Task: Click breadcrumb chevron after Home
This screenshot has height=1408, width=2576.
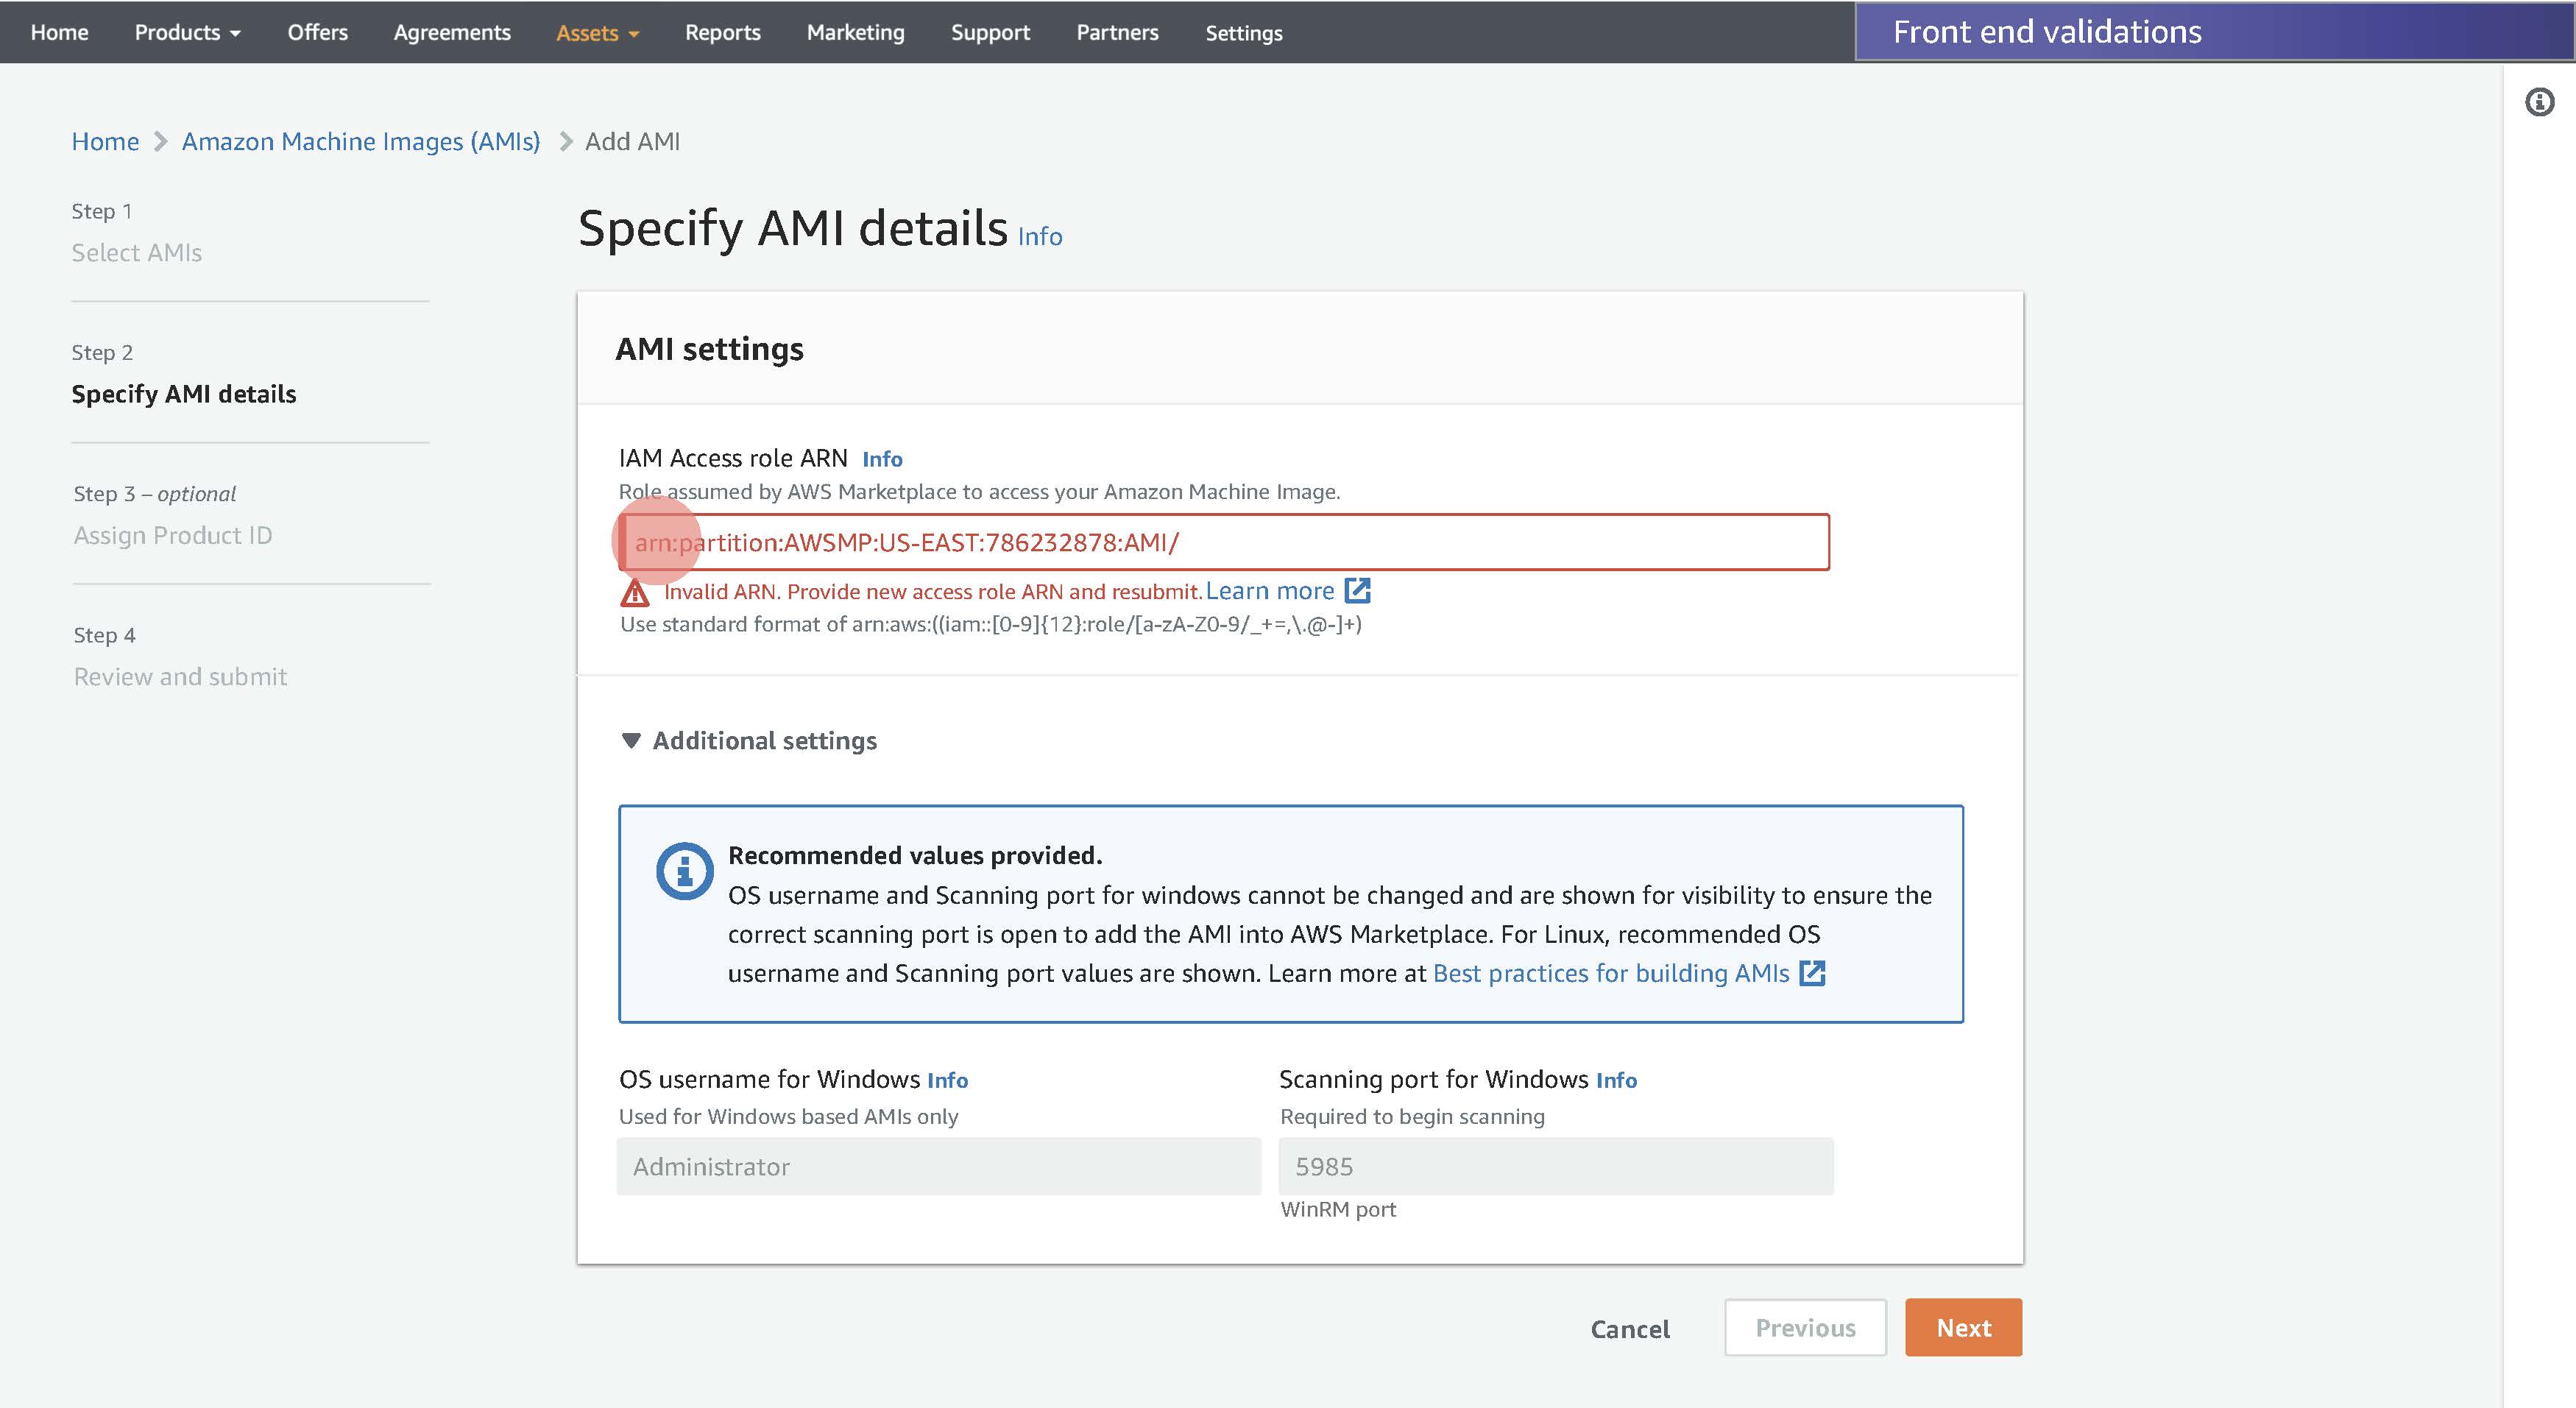Action: (160, 142)
